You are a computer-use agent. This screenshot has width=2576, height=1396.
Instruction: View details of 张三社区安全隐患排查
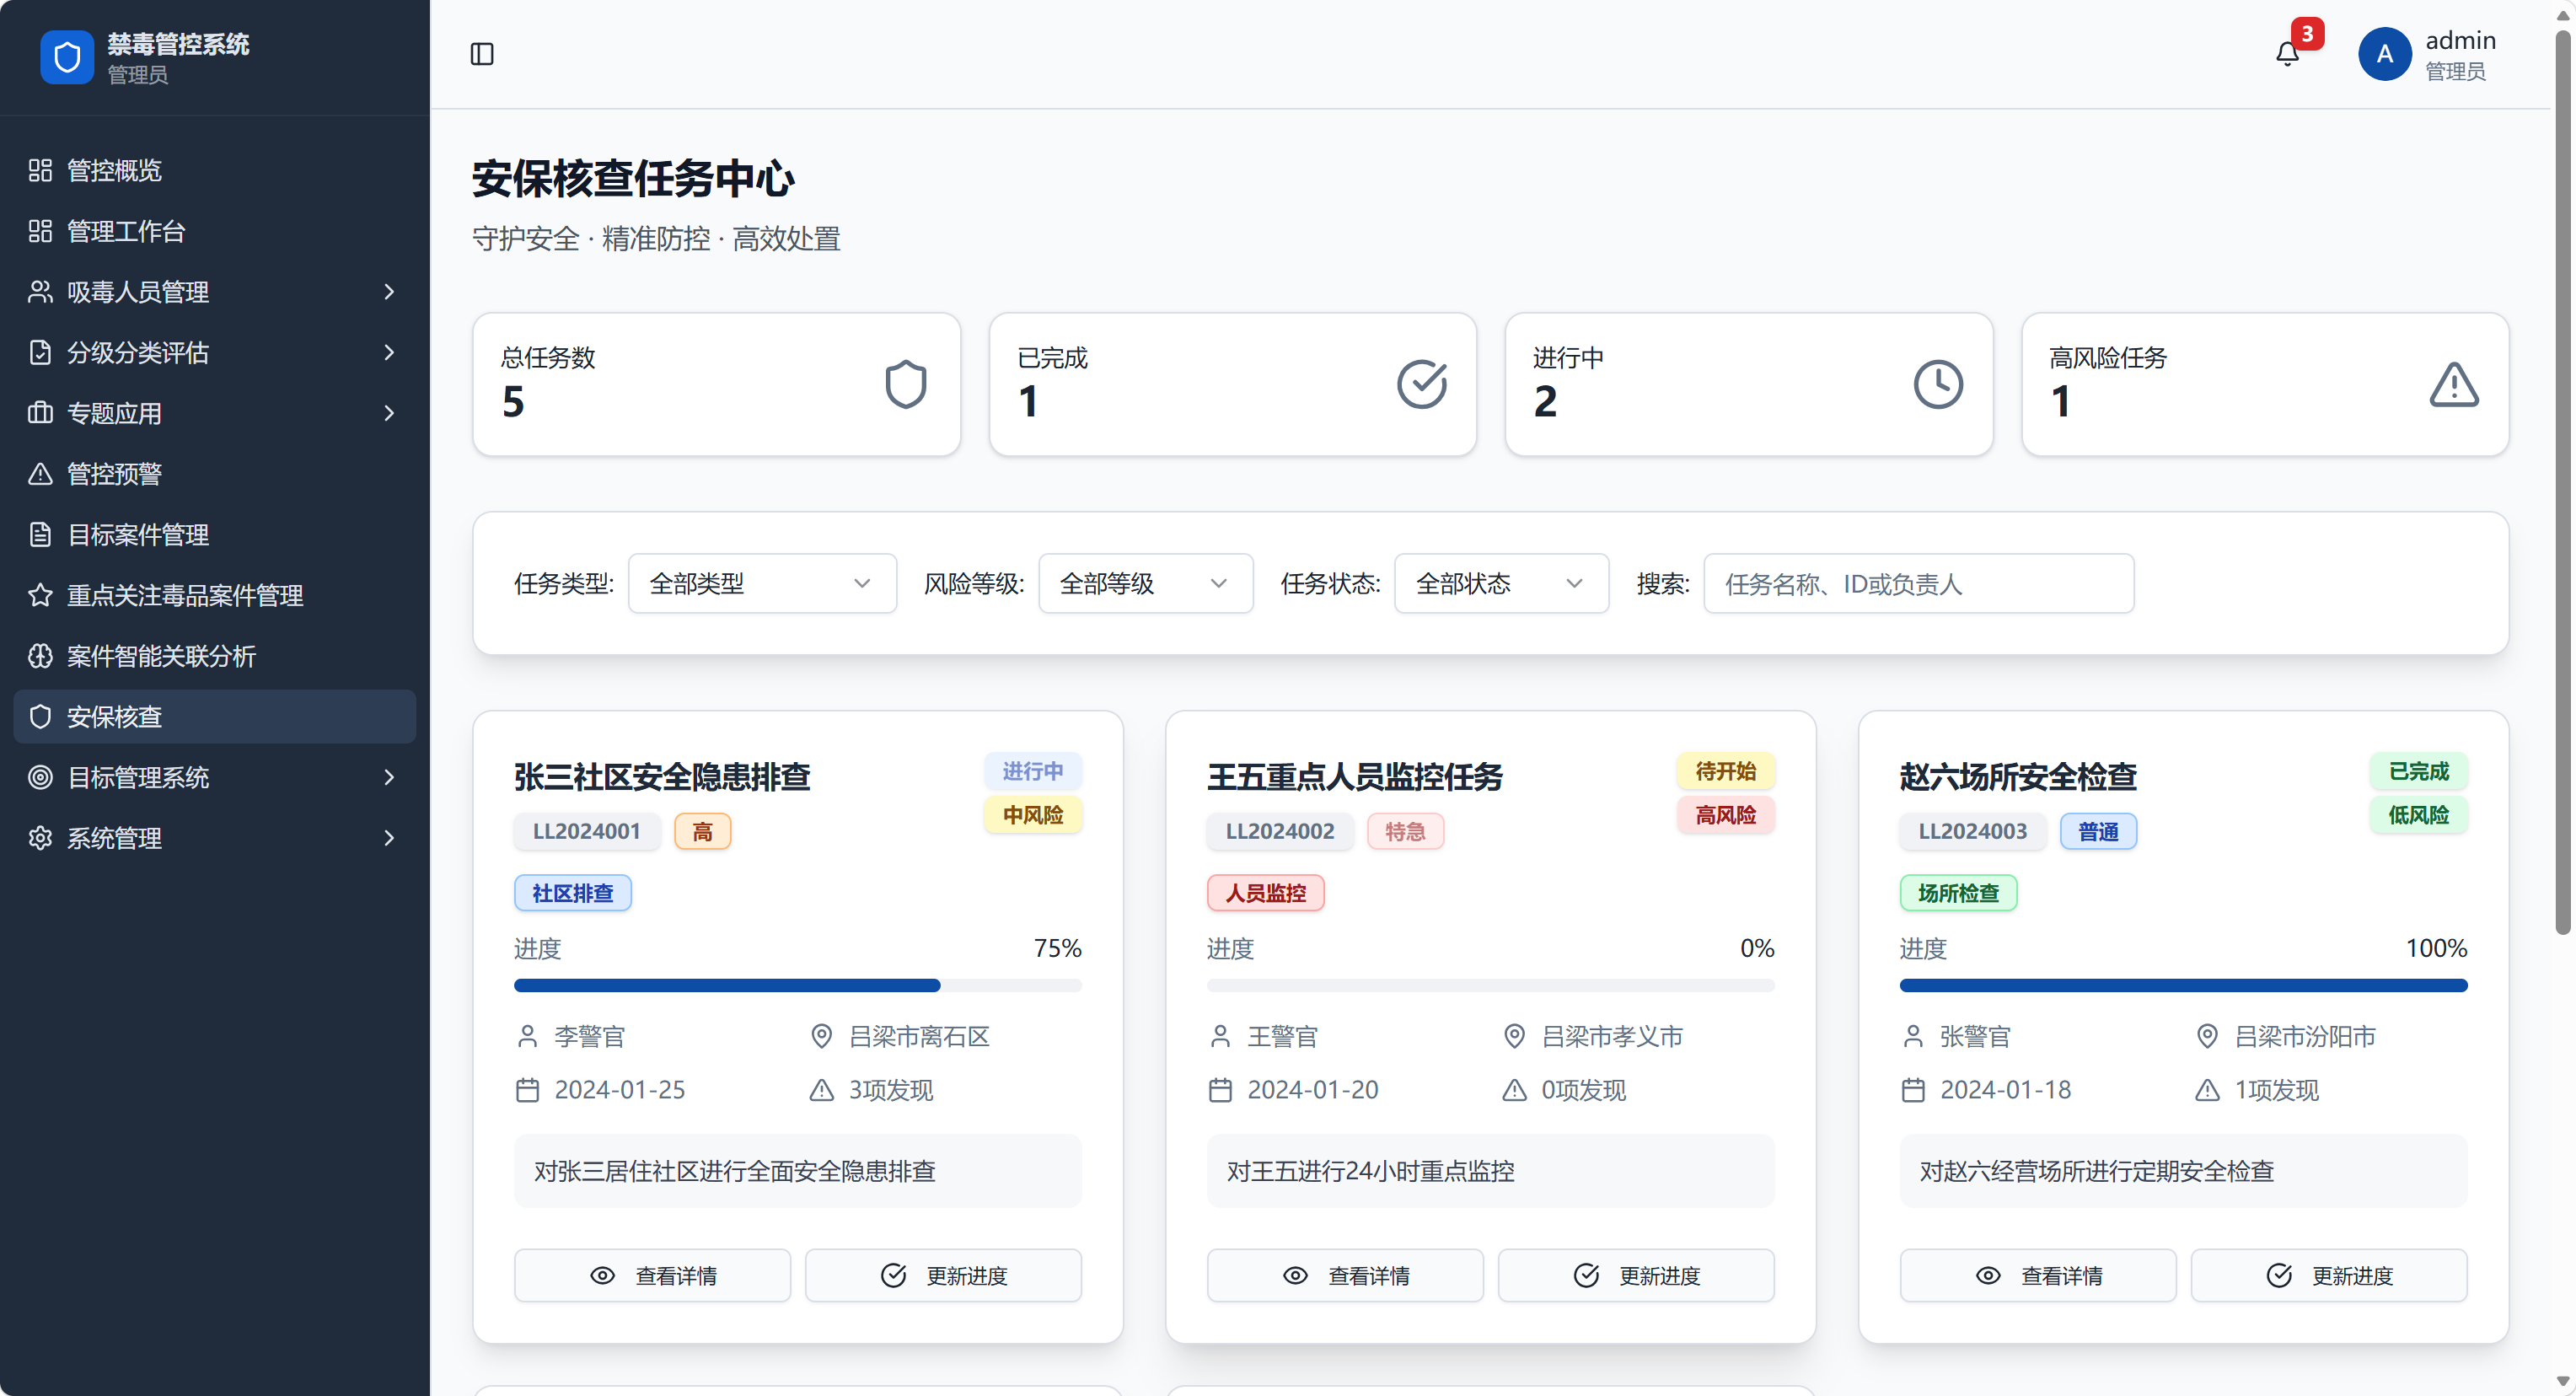(x=652, y=1275)
